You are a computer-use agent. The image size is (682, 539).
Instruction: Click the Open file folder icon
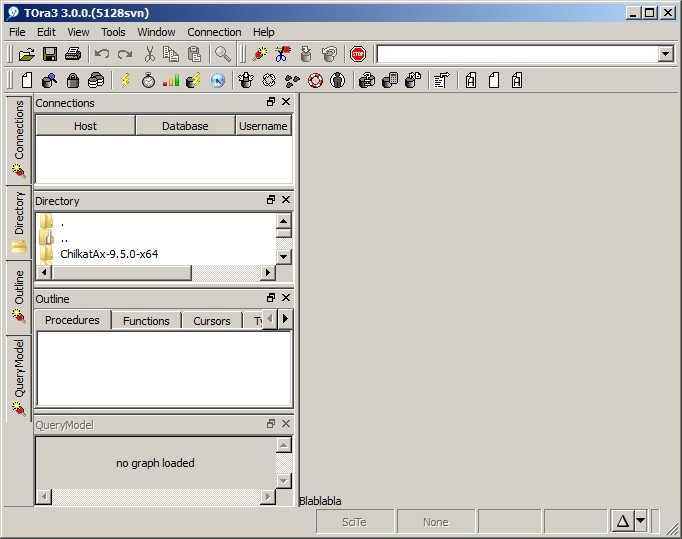[x=27, y=54]
